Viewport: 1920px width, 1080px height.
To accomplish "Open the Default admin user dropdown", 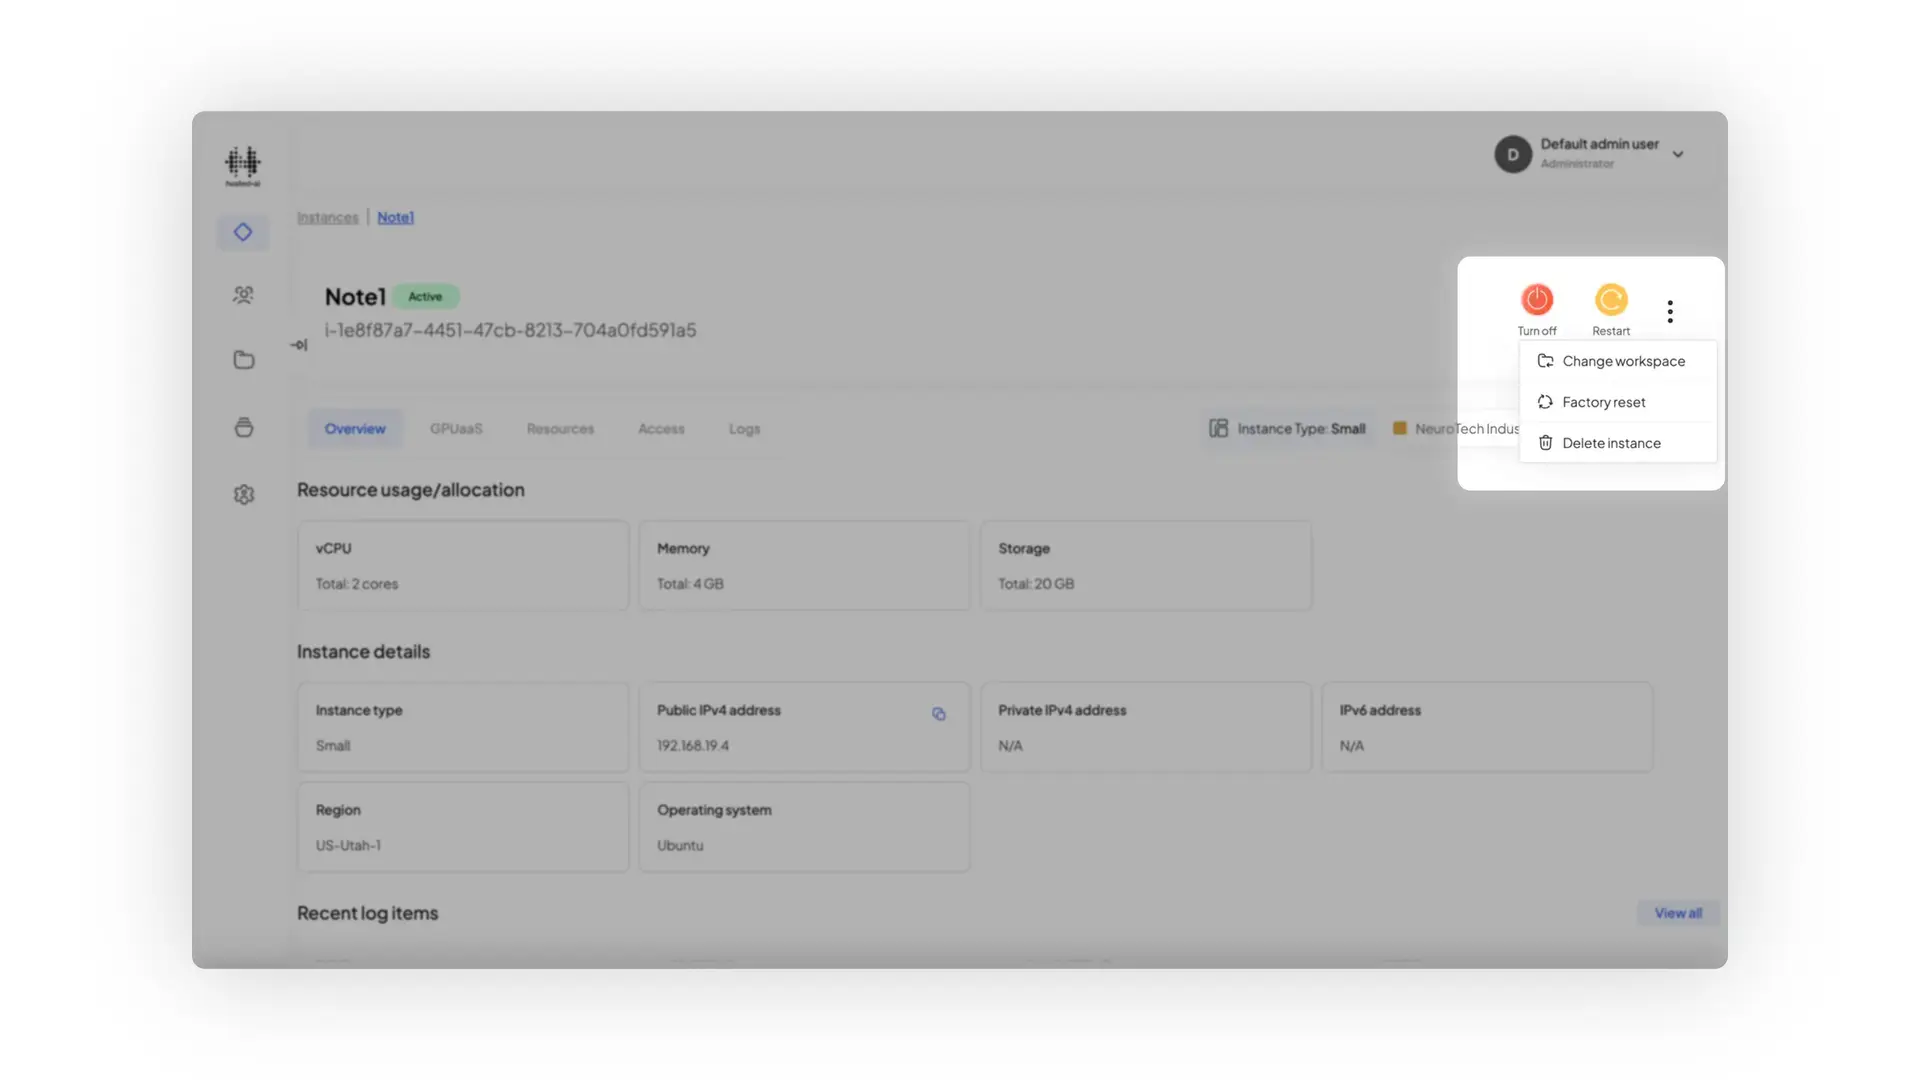I will pos(1678,154).
